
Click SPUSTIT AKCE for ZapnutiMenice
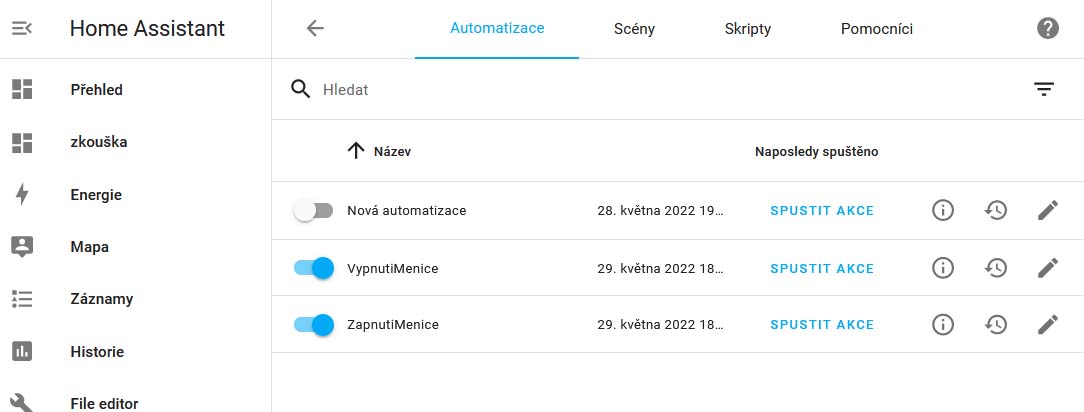pos(822,325)
